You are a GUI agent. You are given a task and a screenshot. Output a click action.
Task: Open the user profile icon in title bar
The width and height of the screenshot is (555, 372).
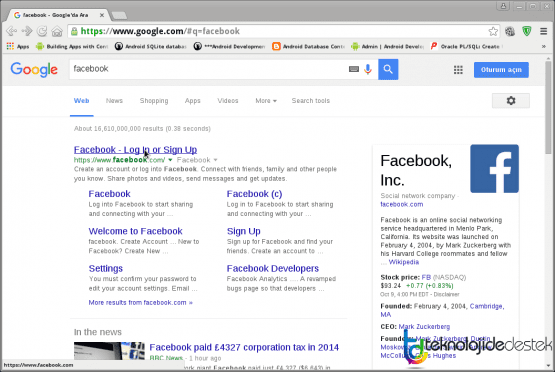[503, 6]
